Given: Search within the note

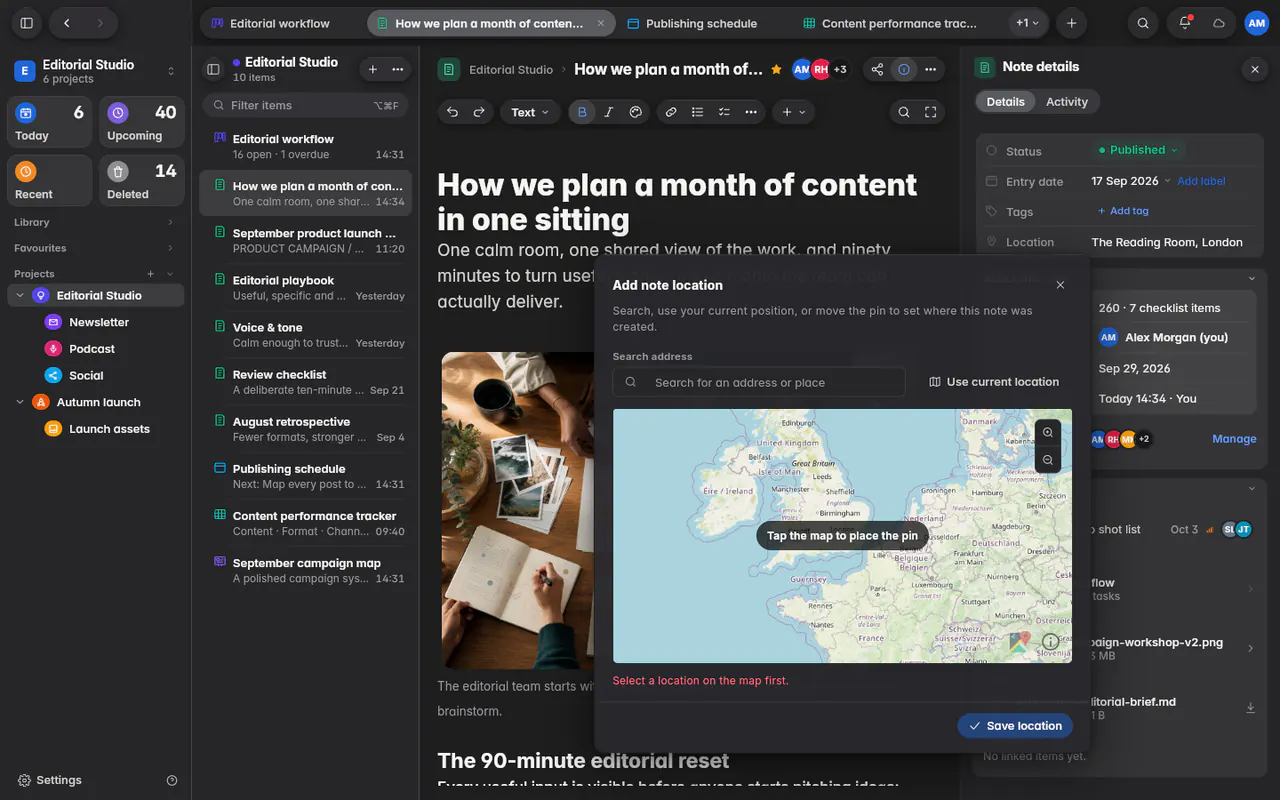Looking at the screenshot, I should tap(904, 112).
